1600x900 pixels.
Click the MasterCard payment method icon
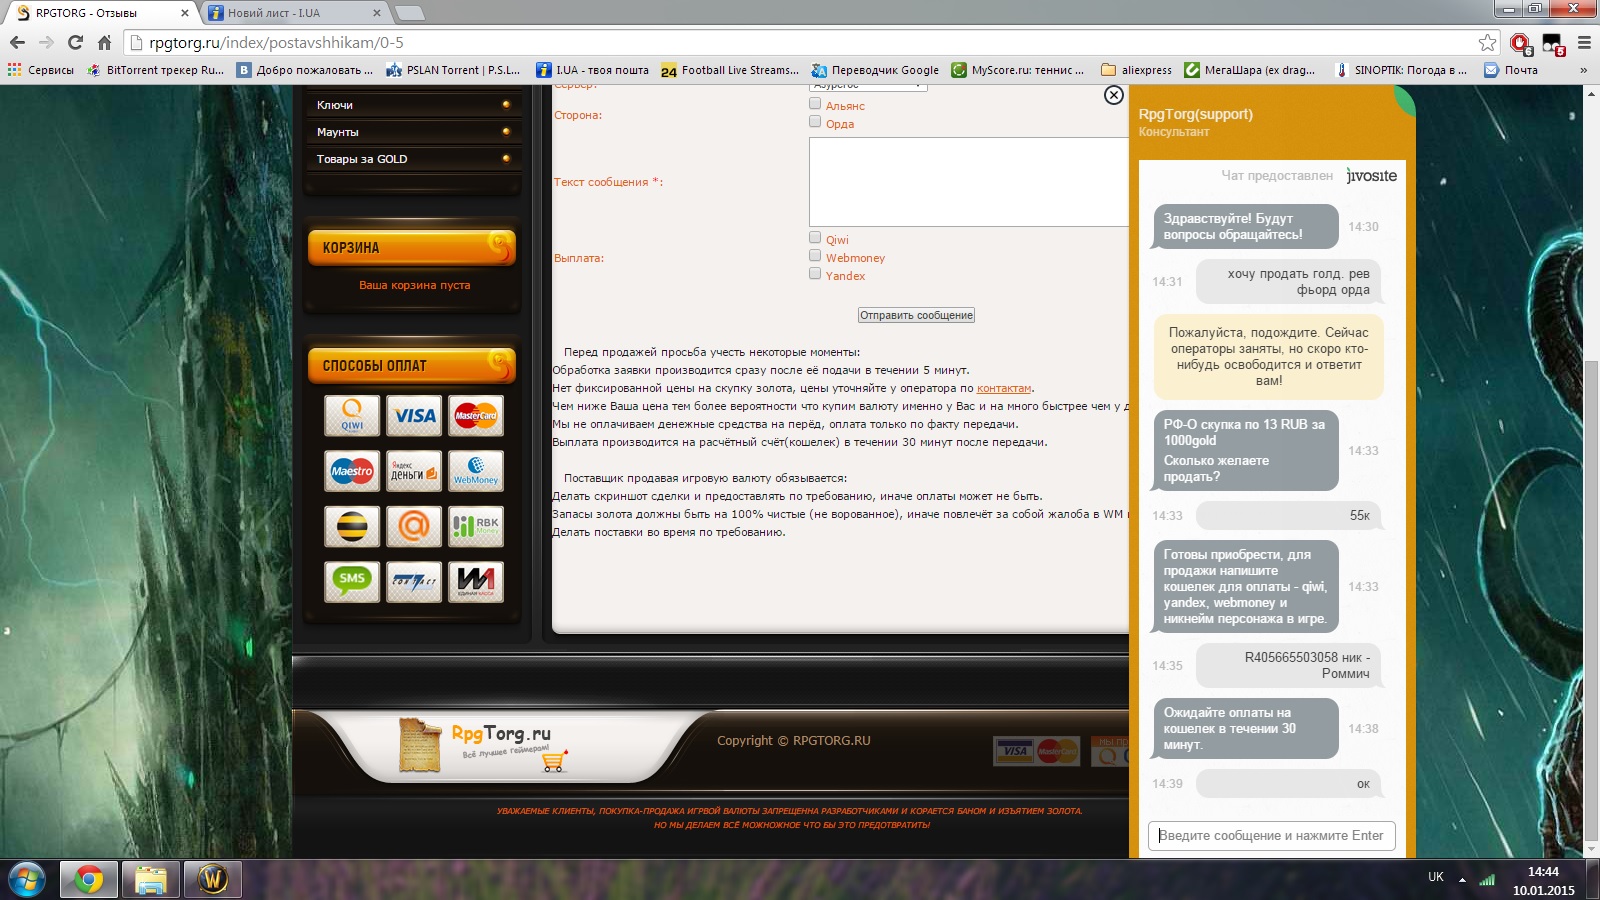(476, 416)
